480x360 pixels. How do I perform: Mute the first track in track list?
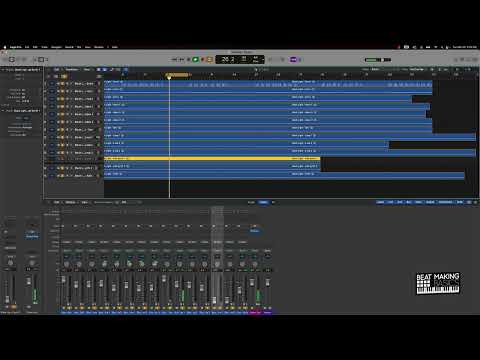[58, 83]
